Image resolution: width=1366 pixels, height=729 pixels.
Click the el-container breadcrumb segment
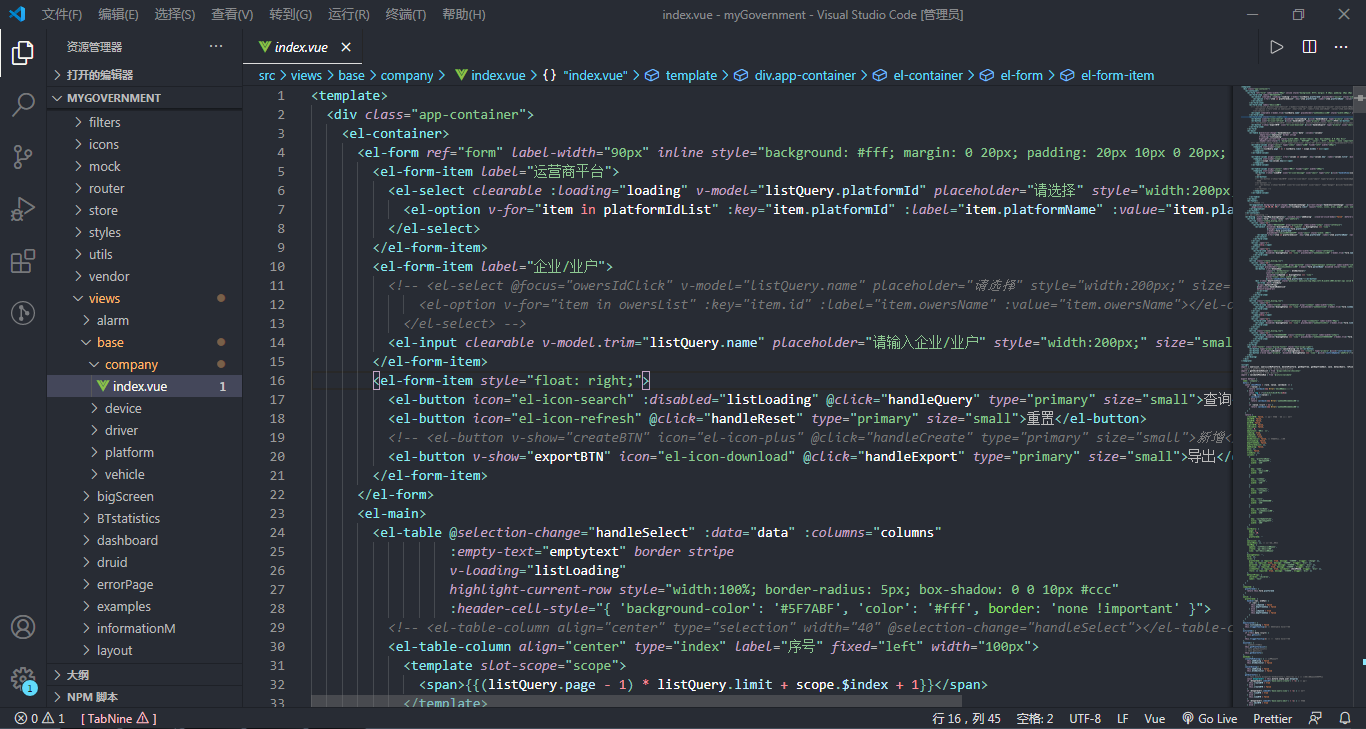918,75
